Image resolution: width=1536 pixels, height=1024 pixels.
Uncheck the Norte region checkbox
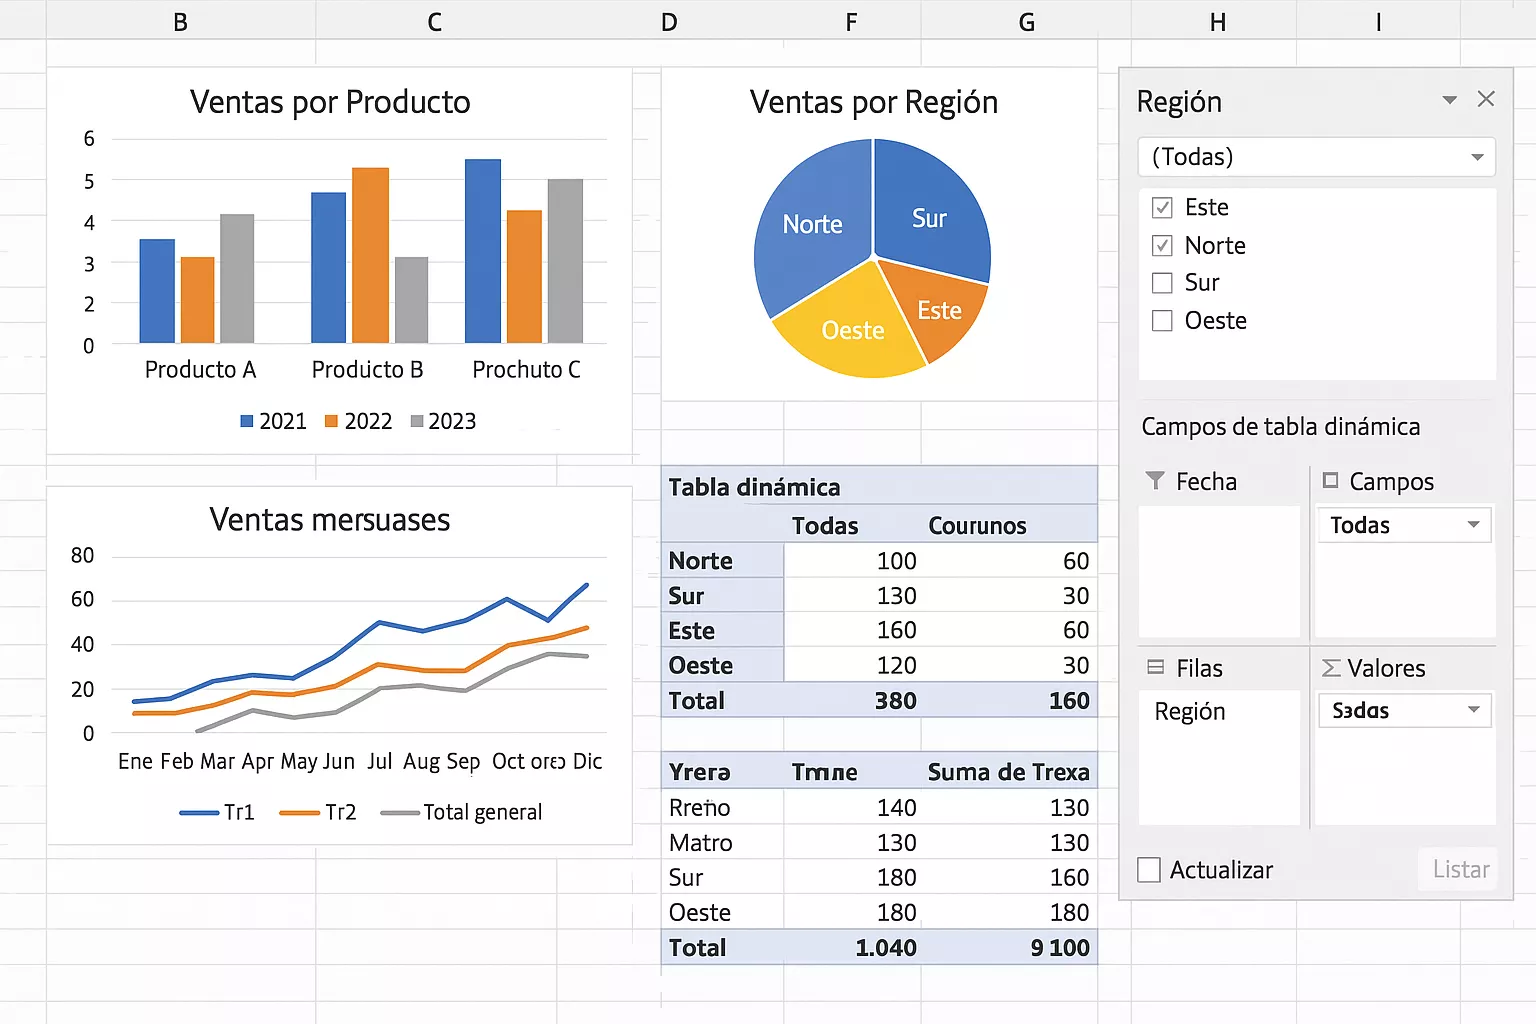pyautogui.click(x=1162, y=246)
